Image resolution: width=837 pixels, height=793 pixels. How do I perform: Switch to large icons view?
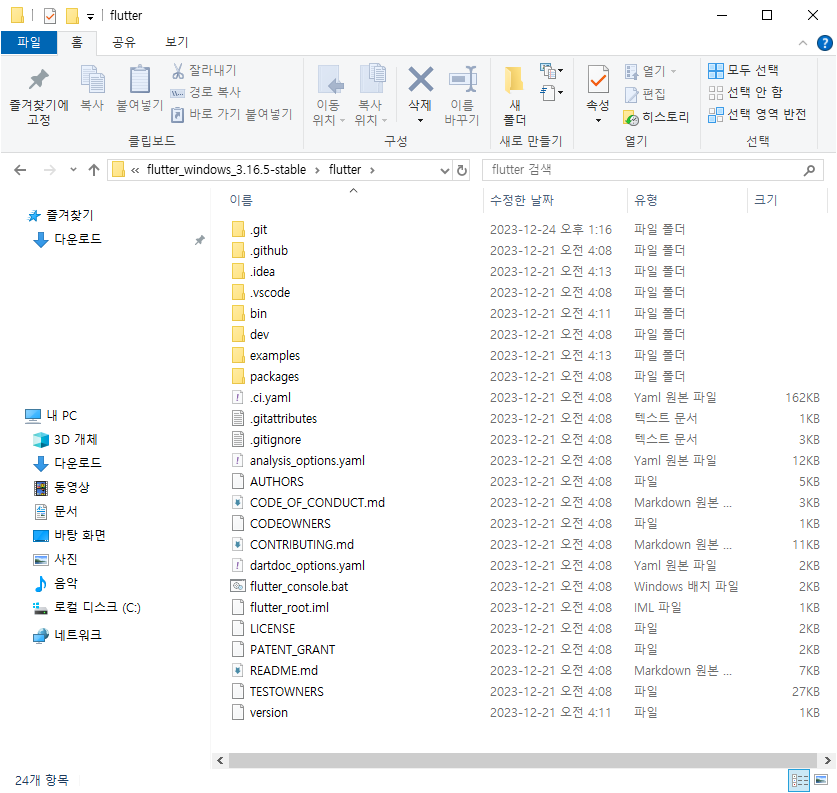pyautogui.click(x=821, y=780)
